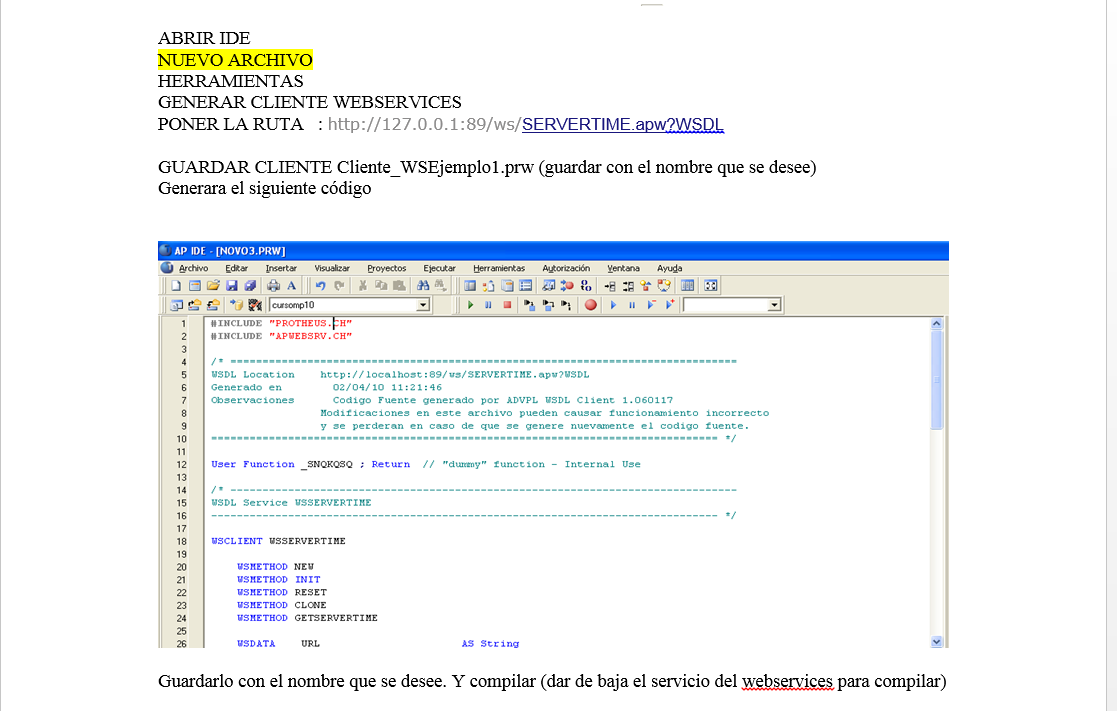Open the Ventana menu
The image size is (1117, 711).
623,269
